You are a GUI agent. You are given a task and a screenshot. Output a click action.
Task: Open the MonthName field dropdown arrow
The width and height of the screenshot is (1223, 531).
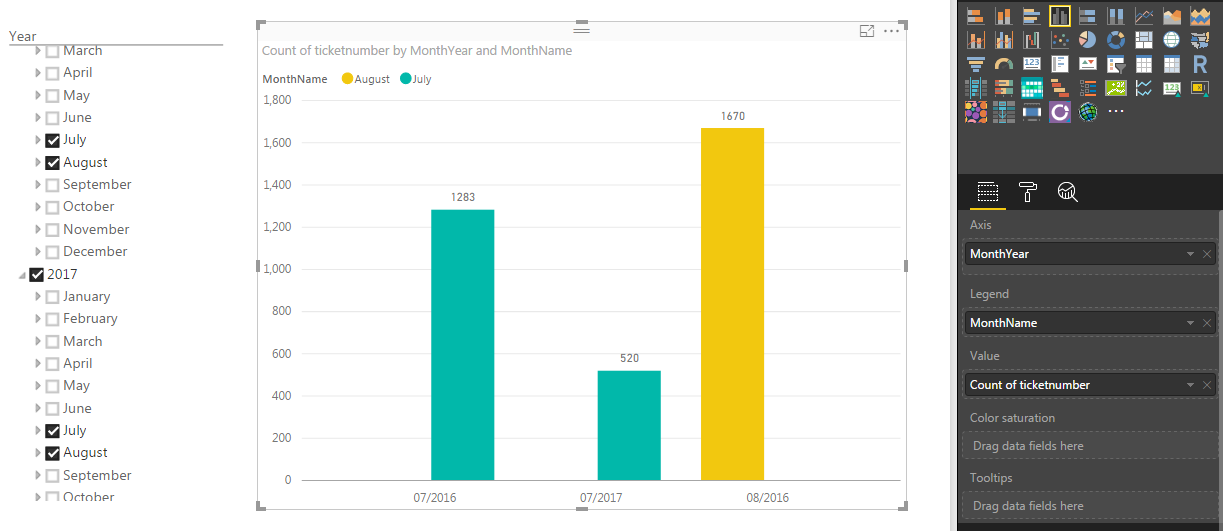[x=1190, y=323]
